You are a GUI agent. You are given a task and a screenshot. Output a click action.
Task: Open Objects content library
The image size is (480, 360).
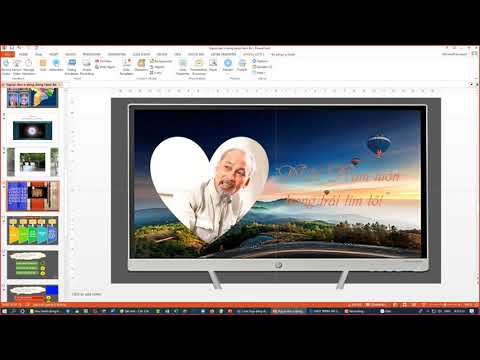pyautogui.click(x=157, y=67)
